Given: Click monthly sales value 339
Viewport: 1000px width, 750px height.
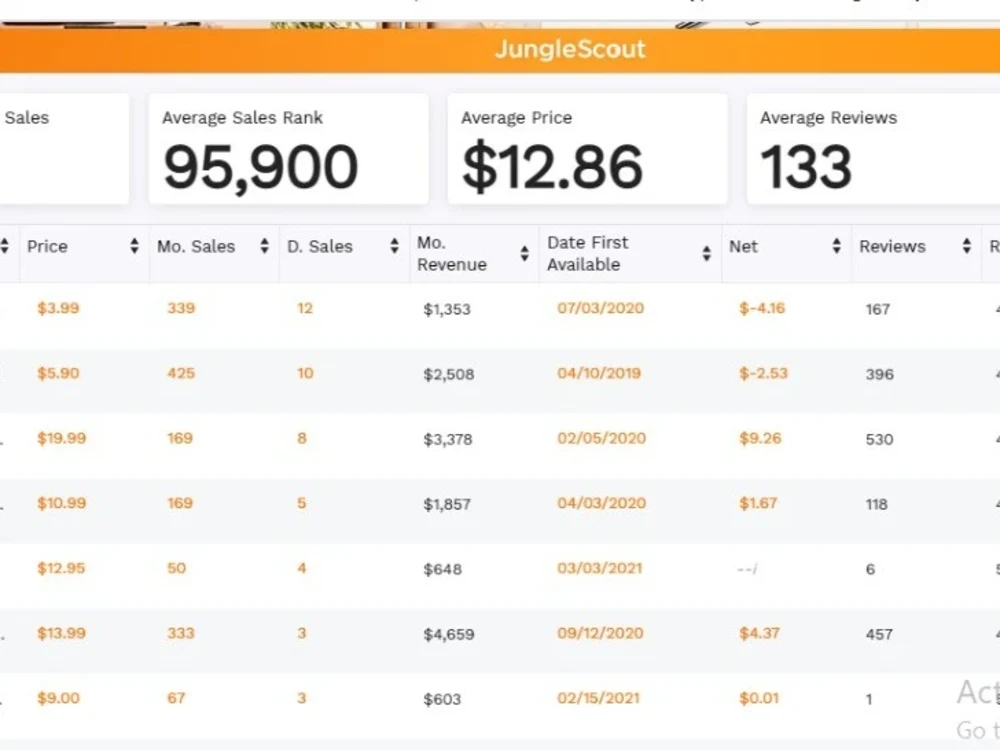Looking at the screenshot, I should (x=181, y=308).
